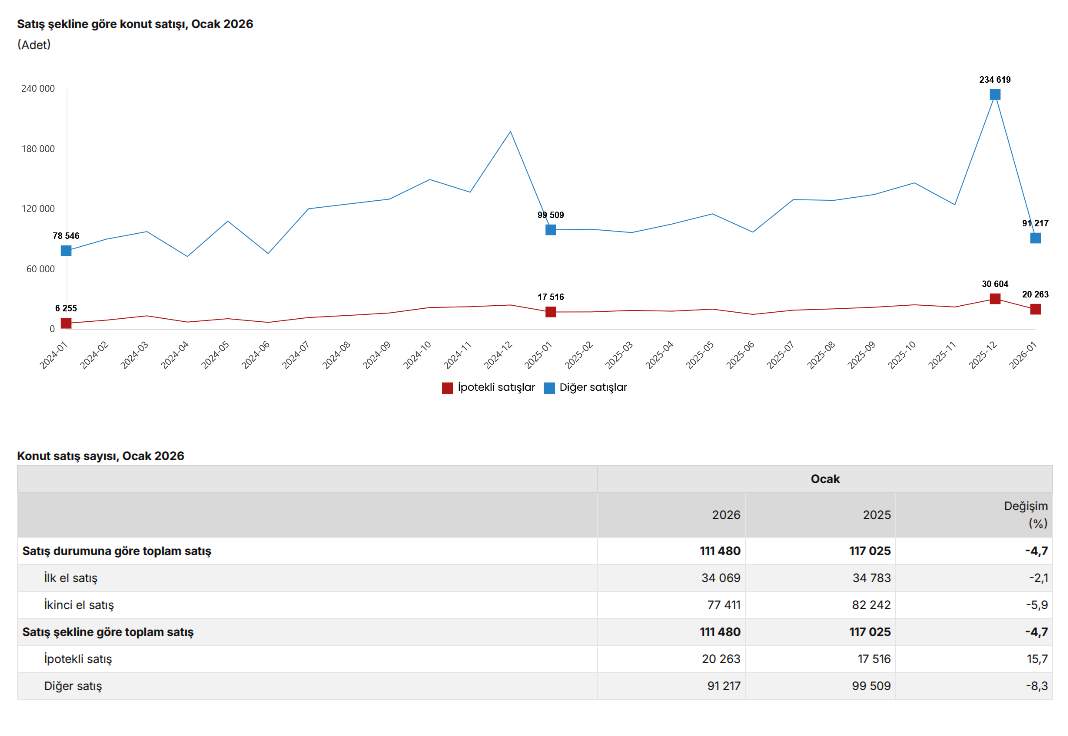Select the red 30 604 data marker
The height and width of the screenshot is (736, 1068).
995,299
